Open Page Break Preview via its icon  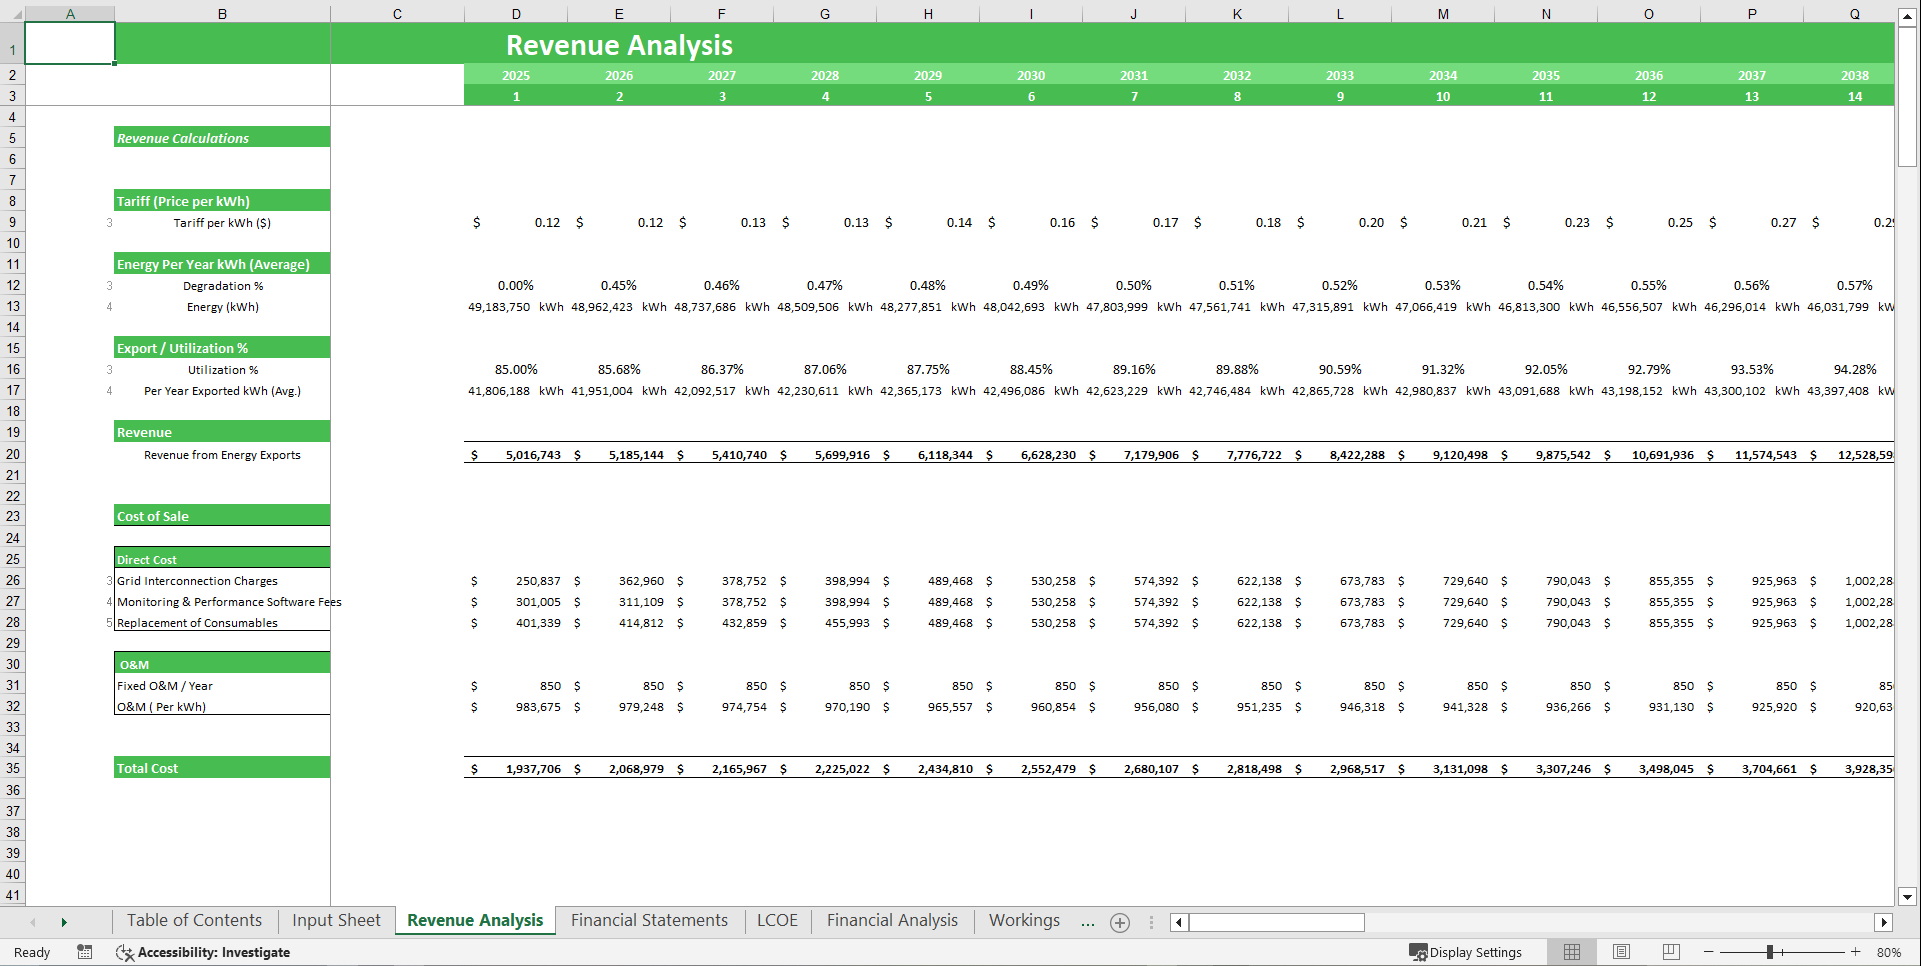coord(1670,952)
